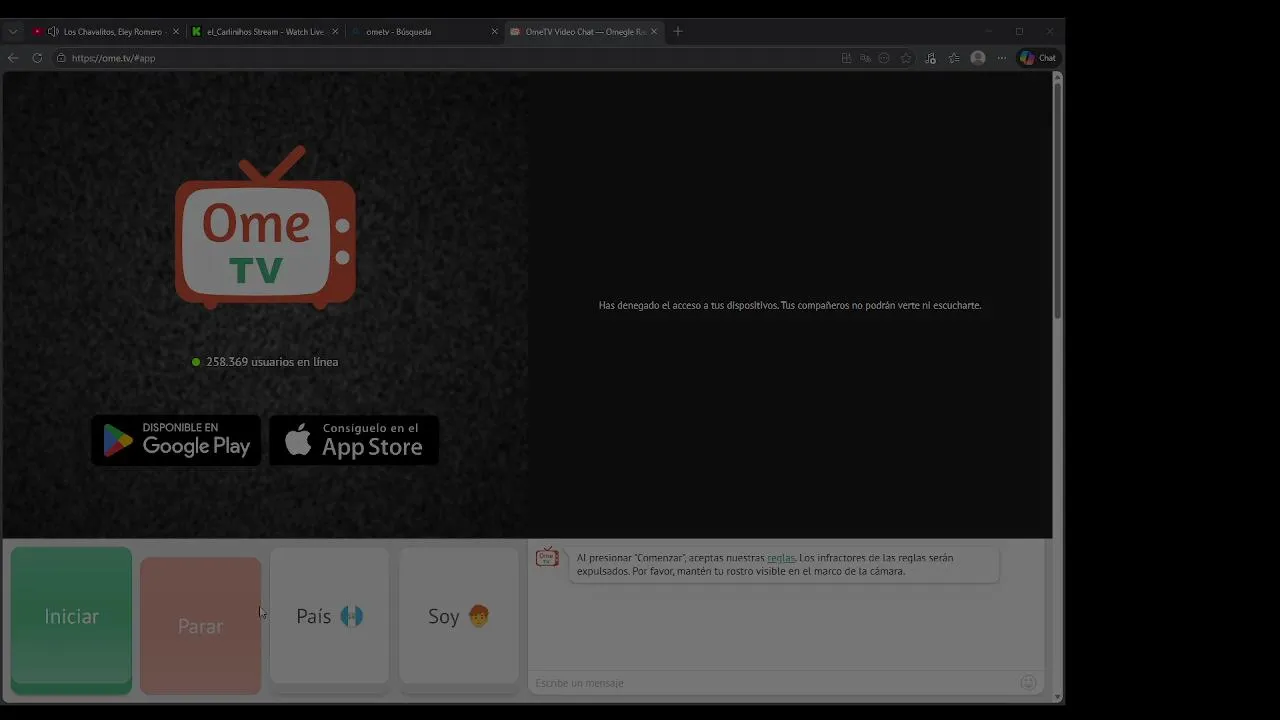Click '258.369 usuarios en línea' counter text
The height and width of the screenshot is (720, 1280).
tap(272, 362)
